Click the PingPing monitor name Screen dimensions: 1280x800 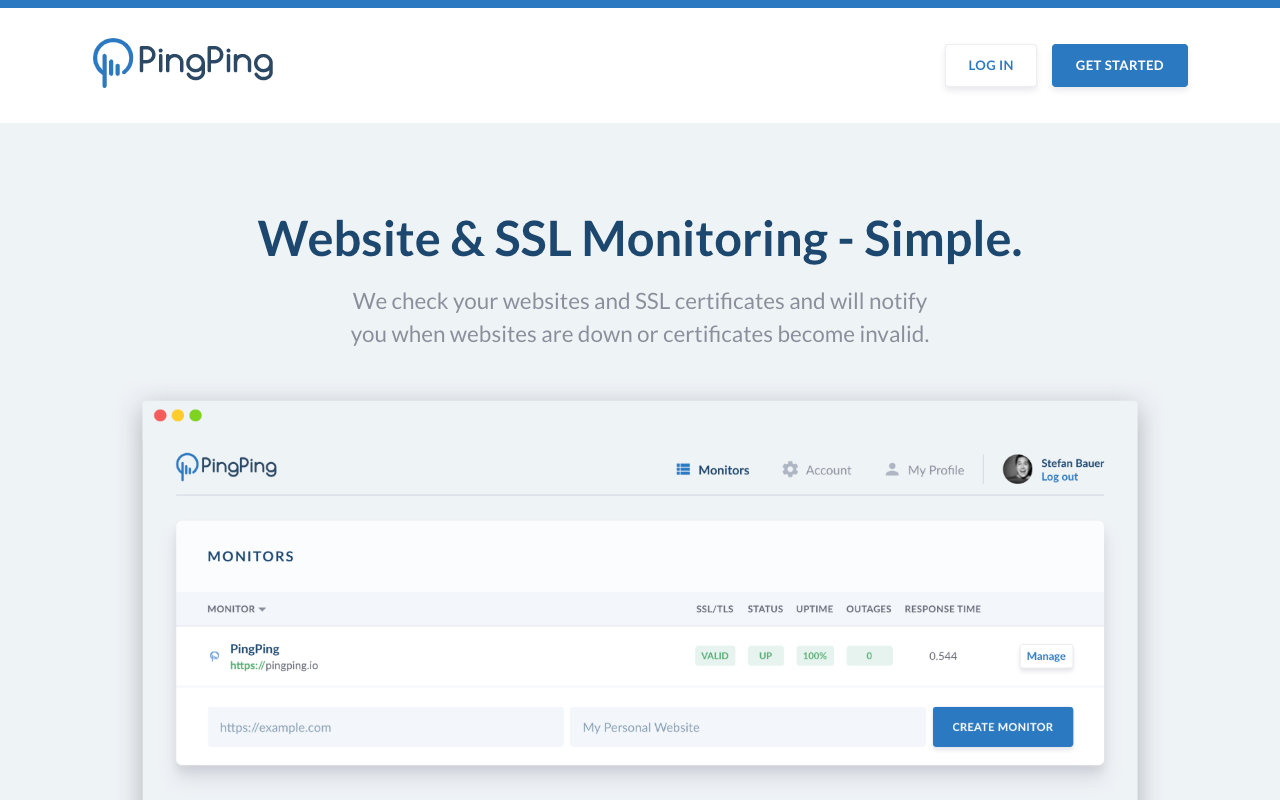[x=255, y=649]
